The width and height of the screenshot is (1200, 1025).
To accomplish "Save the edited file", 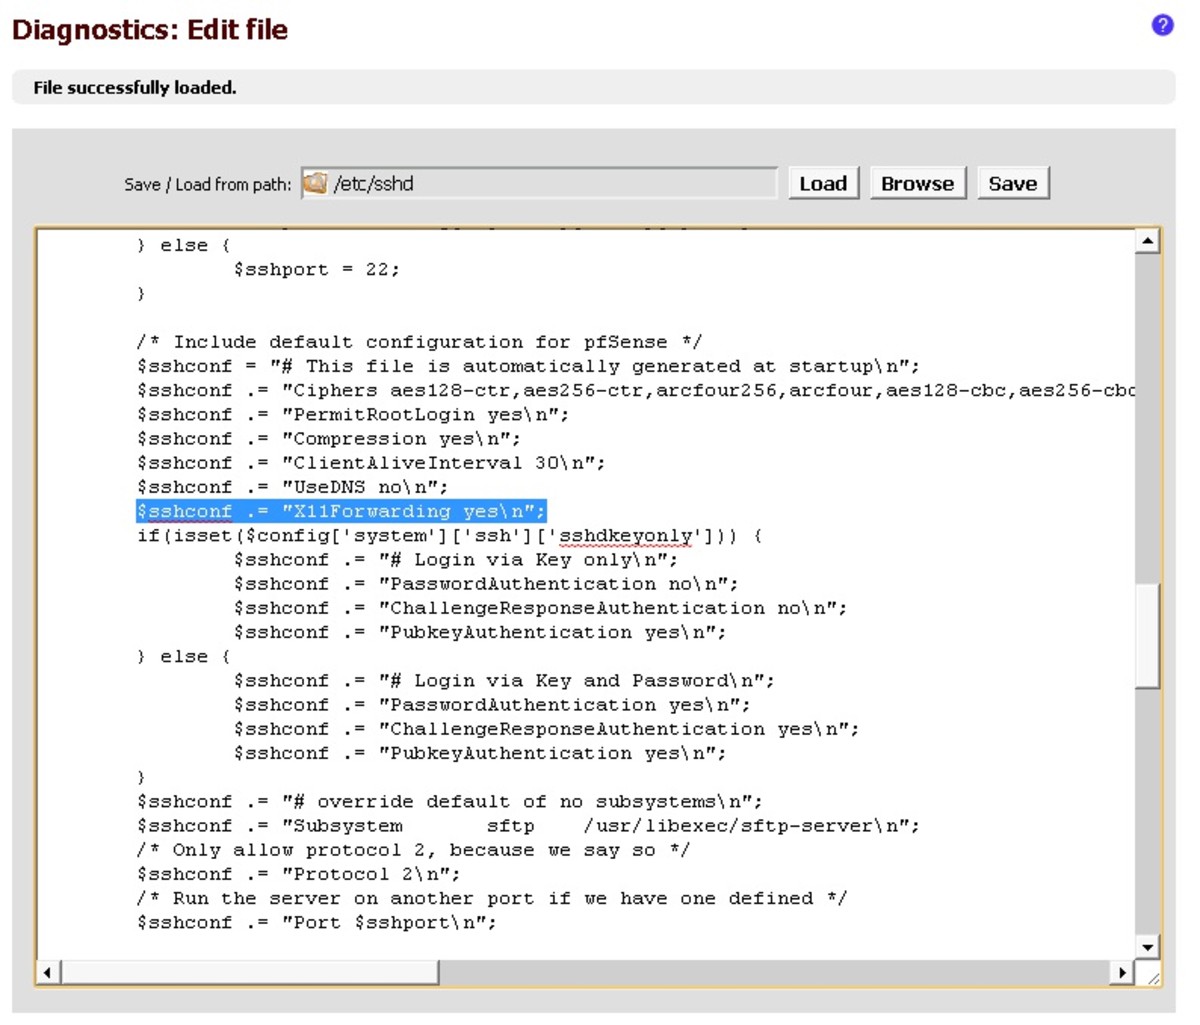I will 1012,183.
